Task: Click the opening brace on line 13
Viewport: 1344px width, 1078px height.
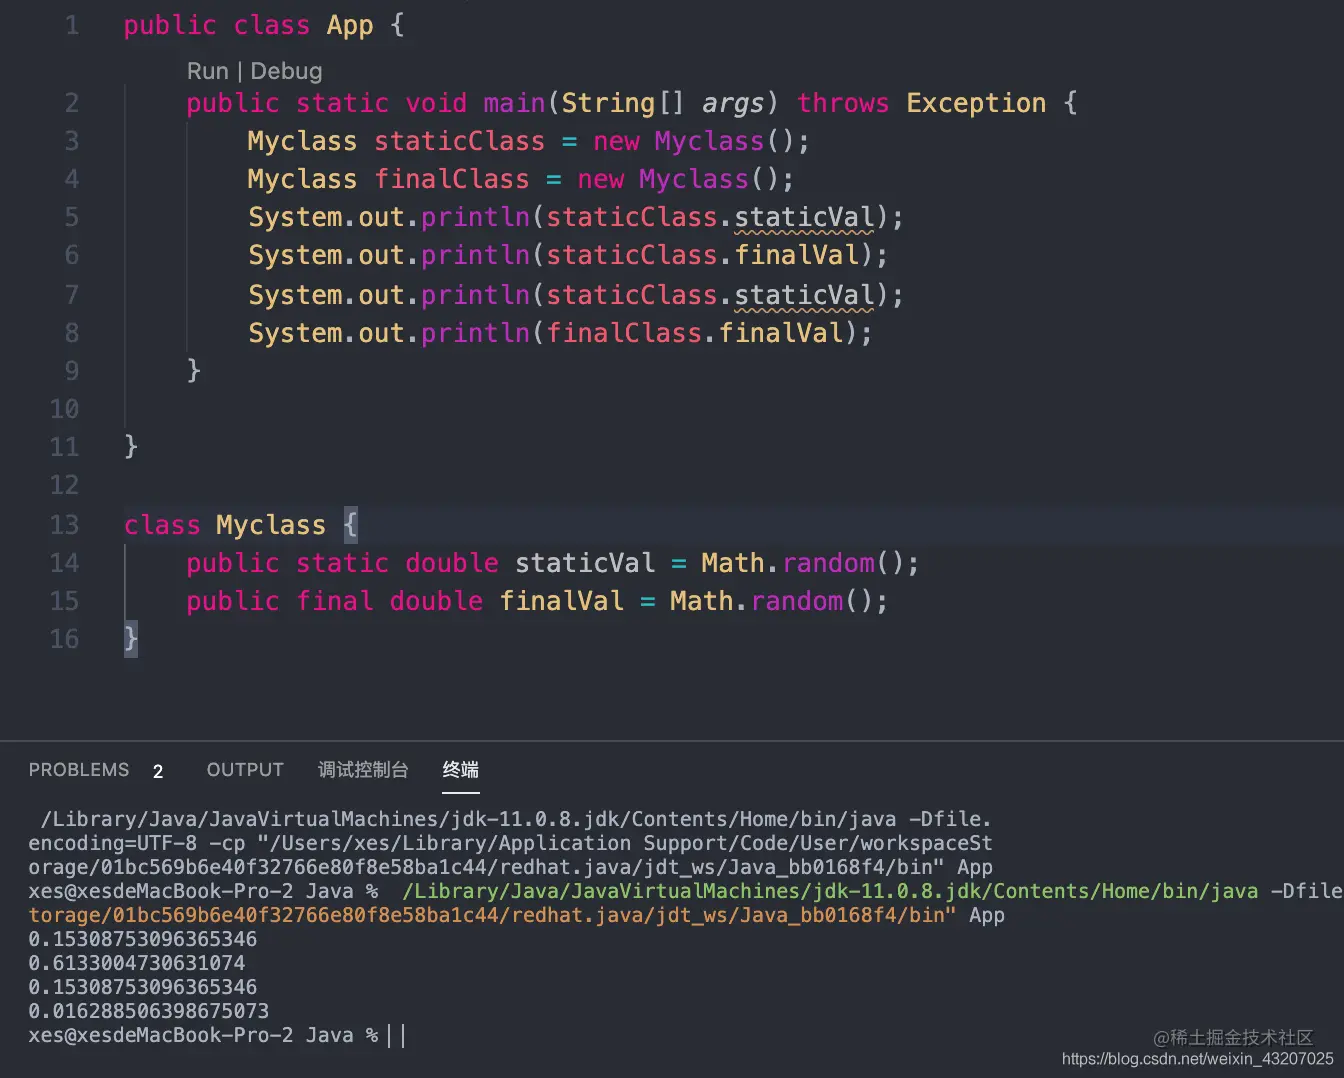Action: click(350, 525)
